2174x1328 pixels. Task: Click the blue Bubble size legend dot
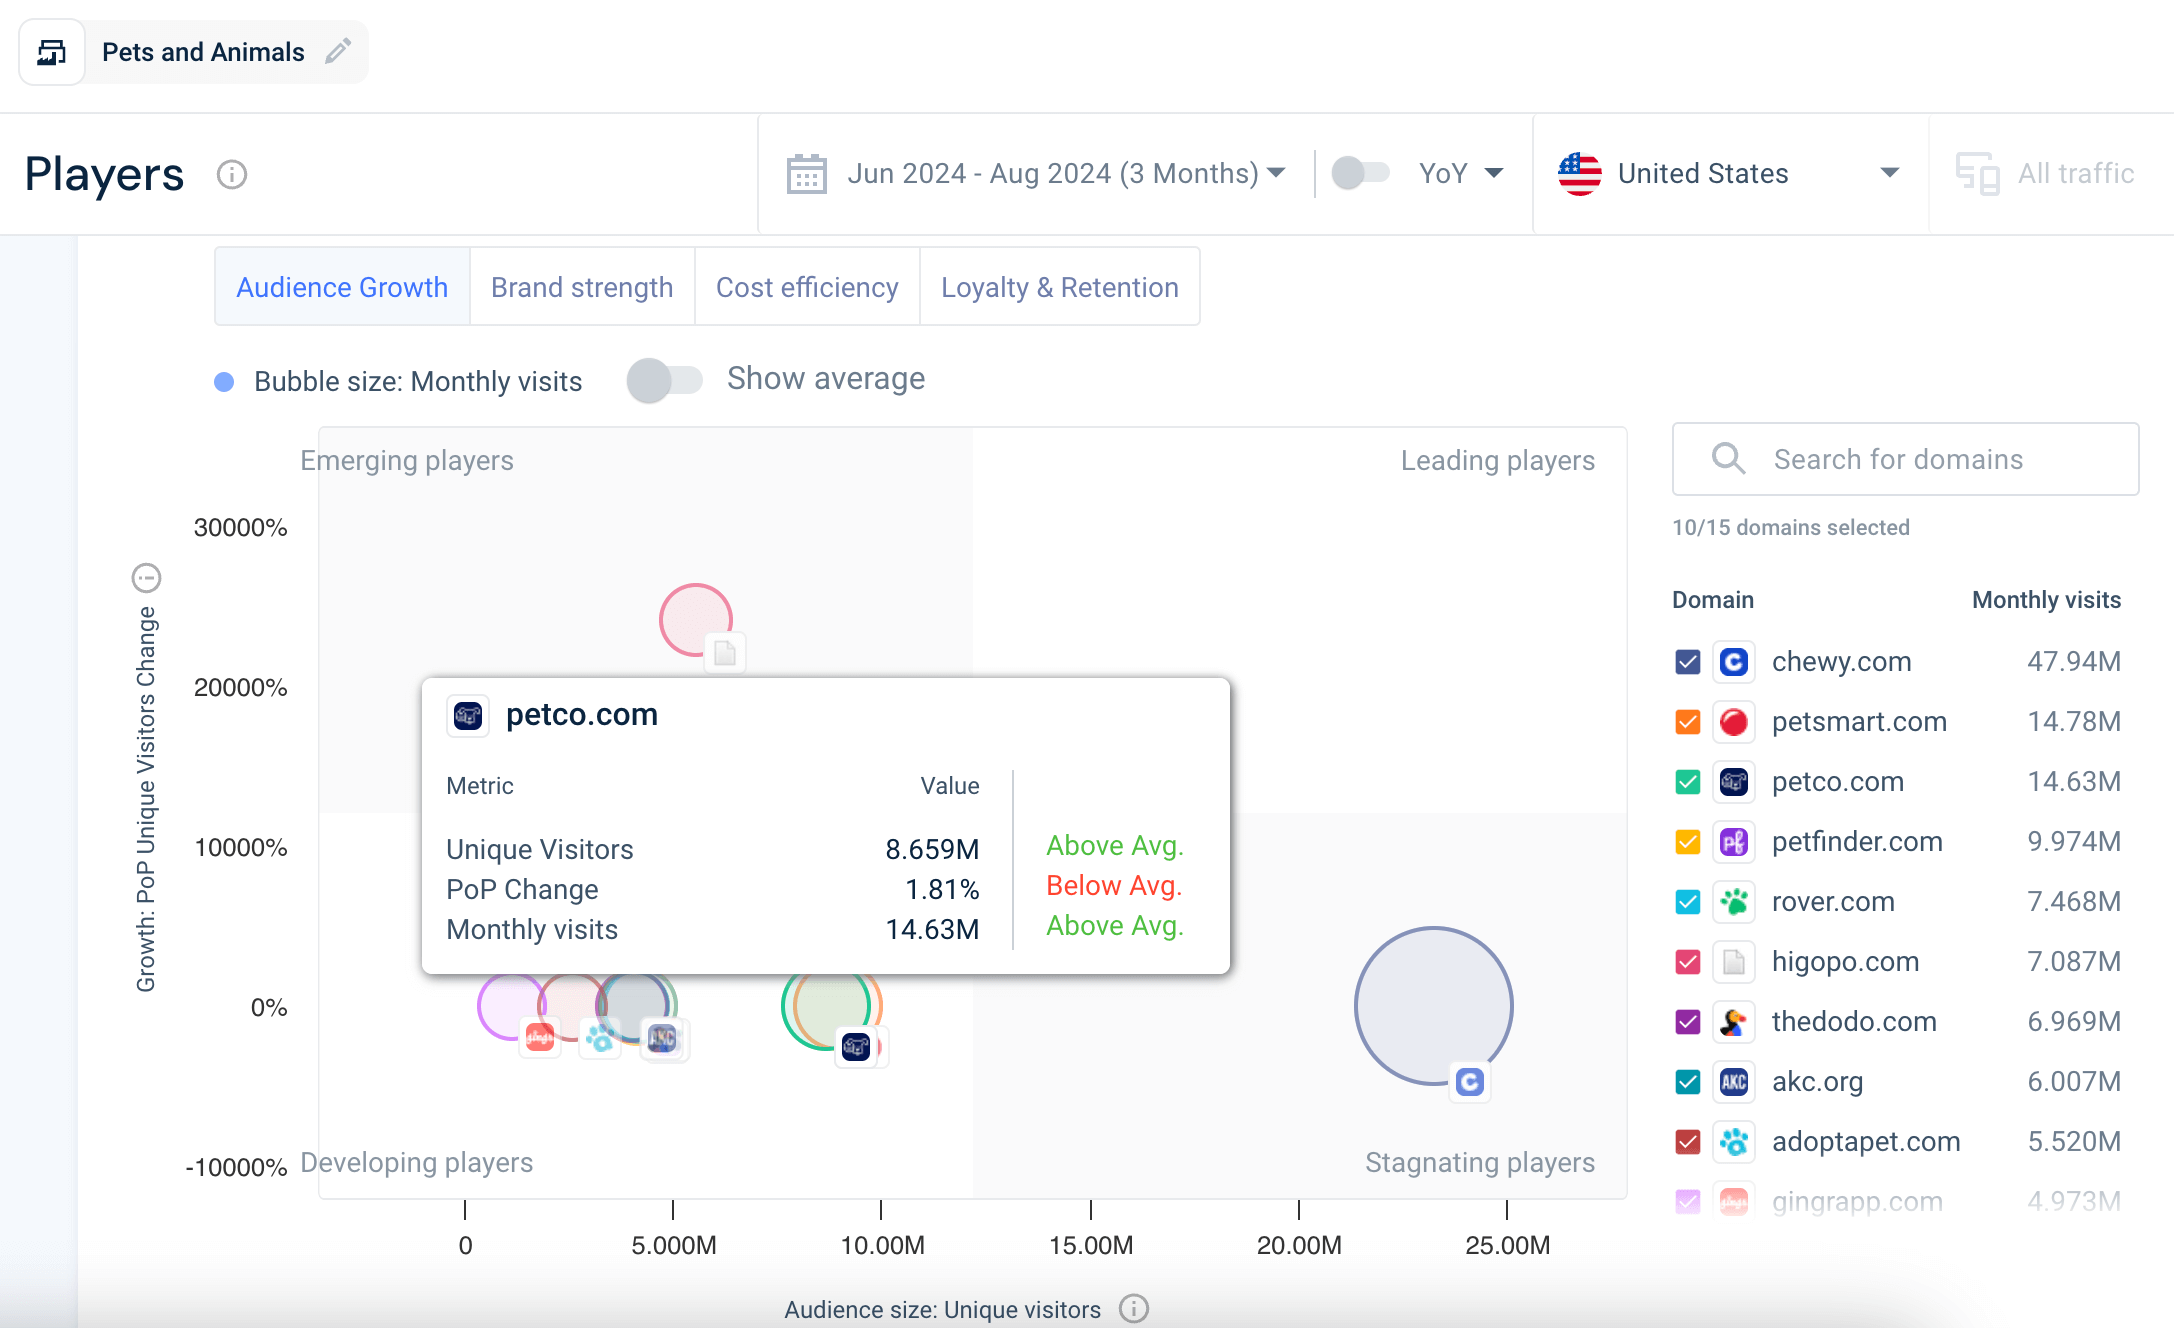pyautogui.click(x=224, y=382)
